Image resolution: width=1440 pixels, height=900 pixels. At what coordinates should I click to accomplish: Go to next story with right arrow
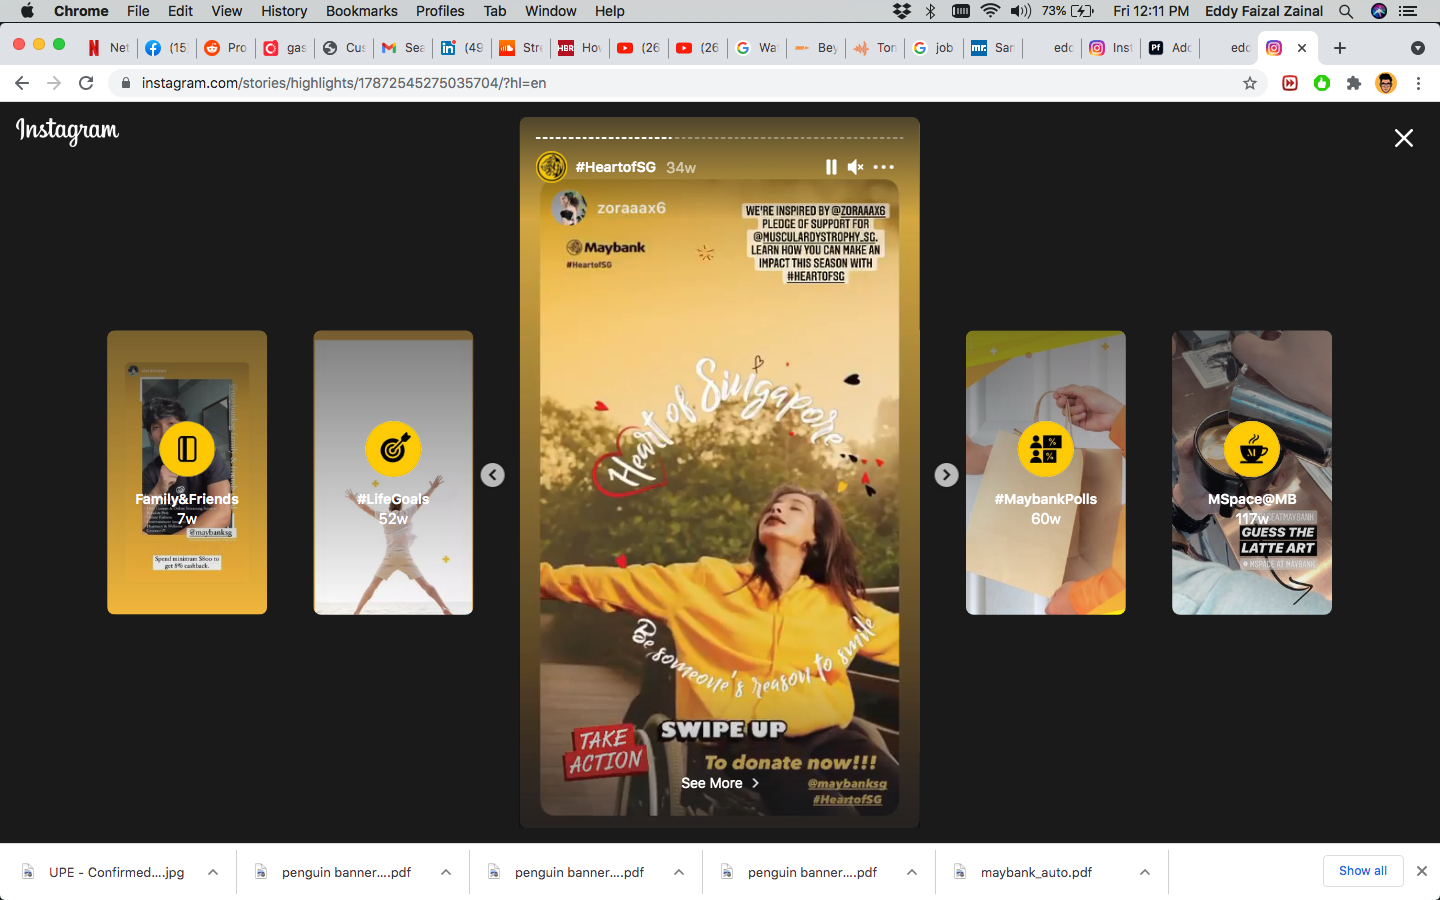946,475
